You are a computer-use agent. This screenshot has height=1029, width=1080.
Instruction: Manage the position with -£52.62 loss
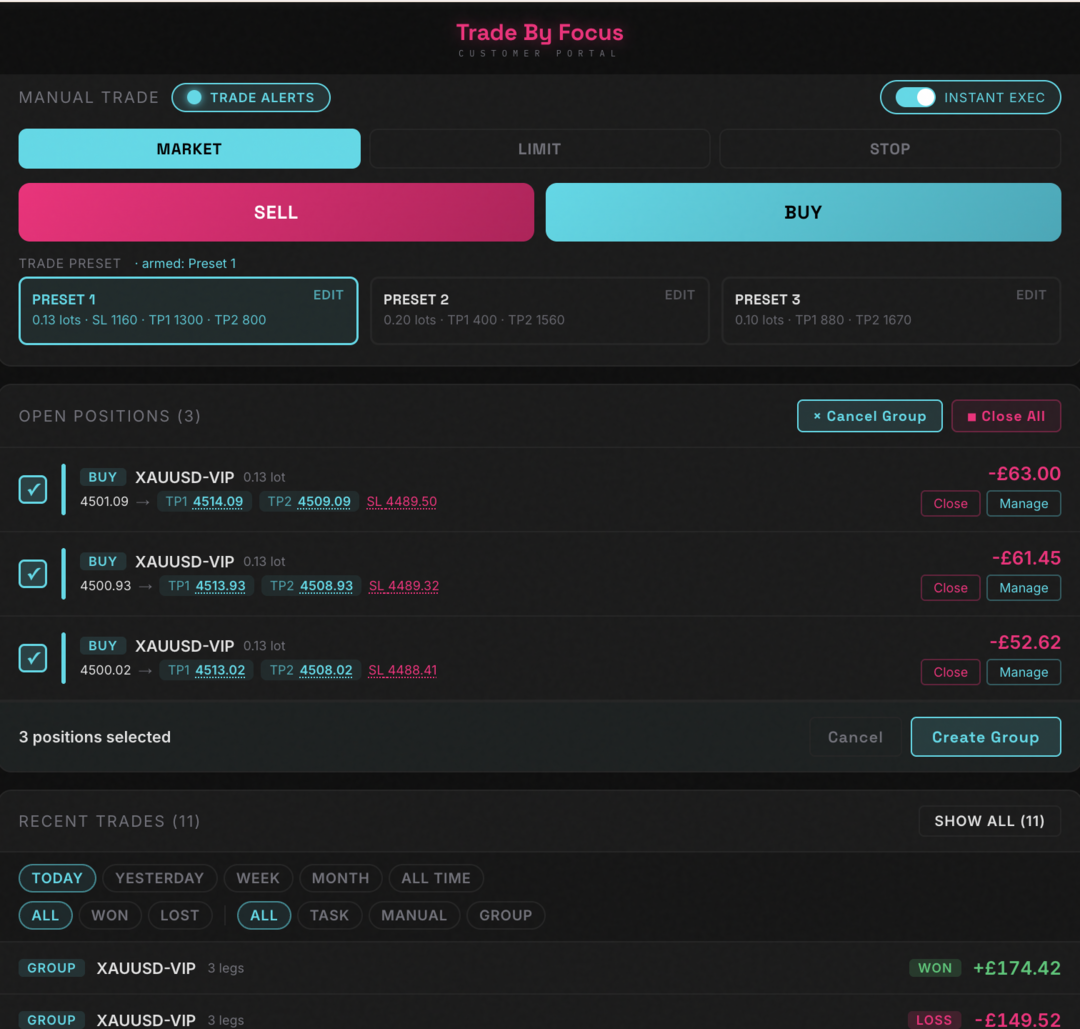pos(1024,672)
